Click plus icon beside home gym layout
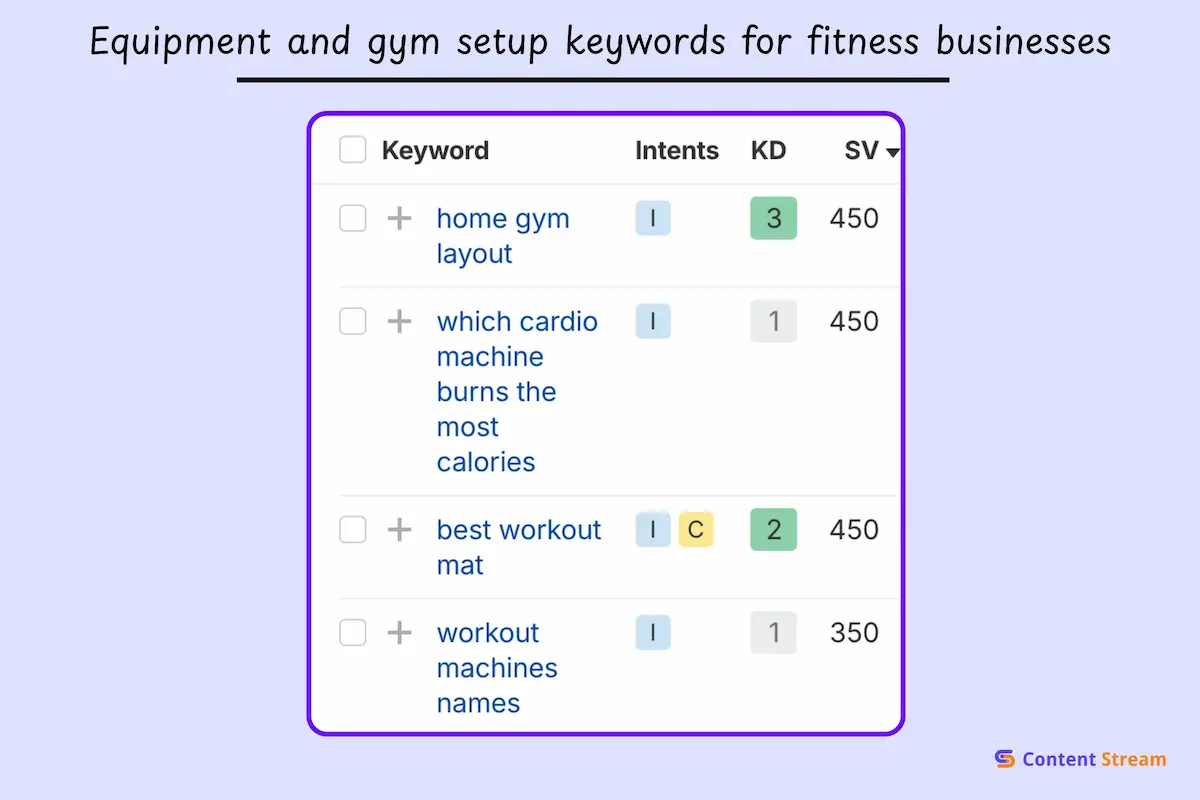Image resolution: width=1200 pixels, height=800 pixels. pyautogui.click(x=399, y=218)
